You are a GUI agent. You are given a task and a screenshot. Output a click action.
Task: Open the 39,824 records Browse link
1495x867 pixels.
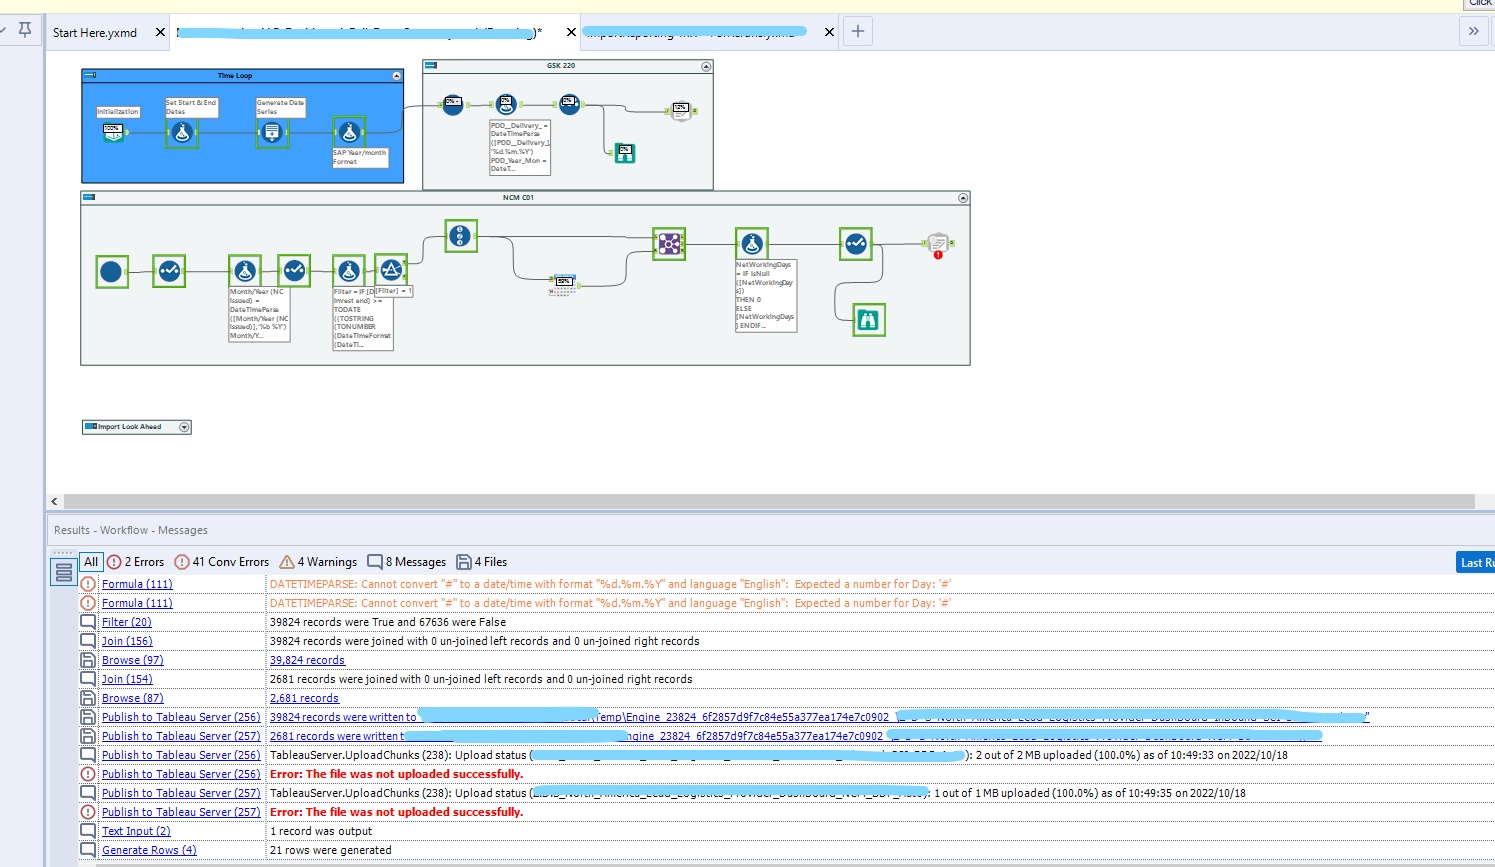point(307,660)
